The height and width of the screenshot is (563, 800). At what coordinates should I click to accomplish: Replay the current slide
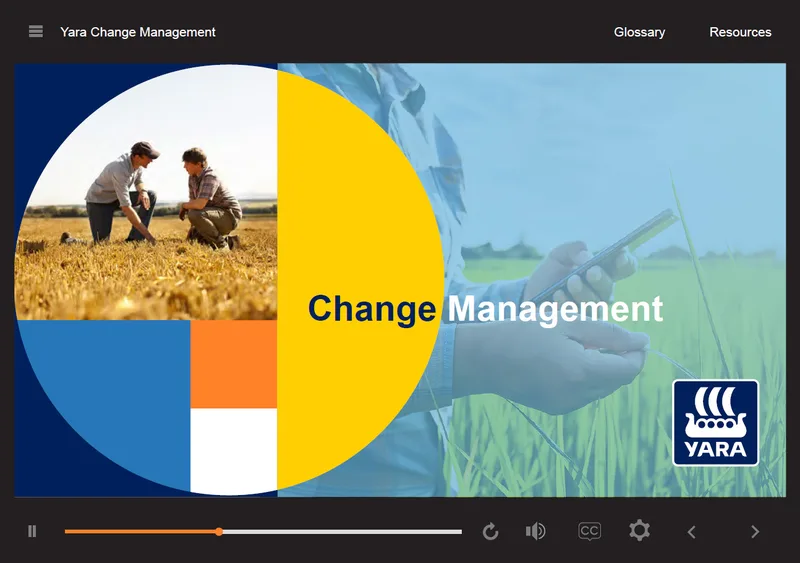coord(490,531)
